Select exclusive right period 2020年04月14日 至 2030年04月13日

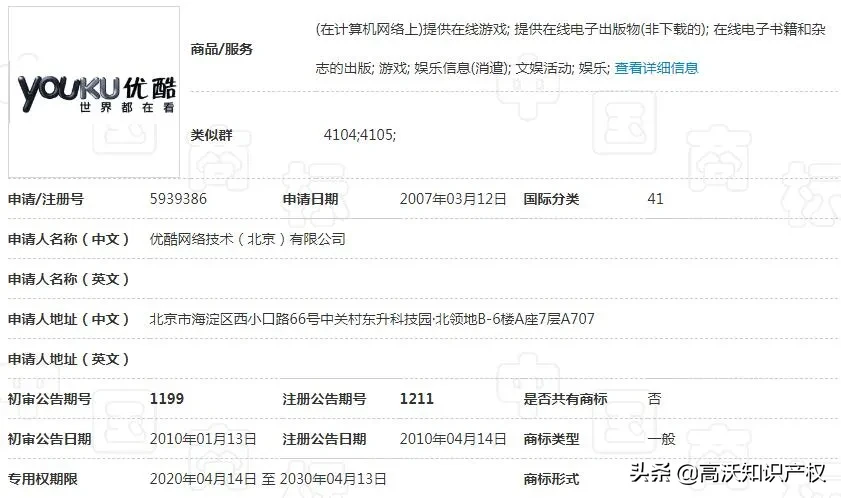pyautogui.click(x=268, y=479)
